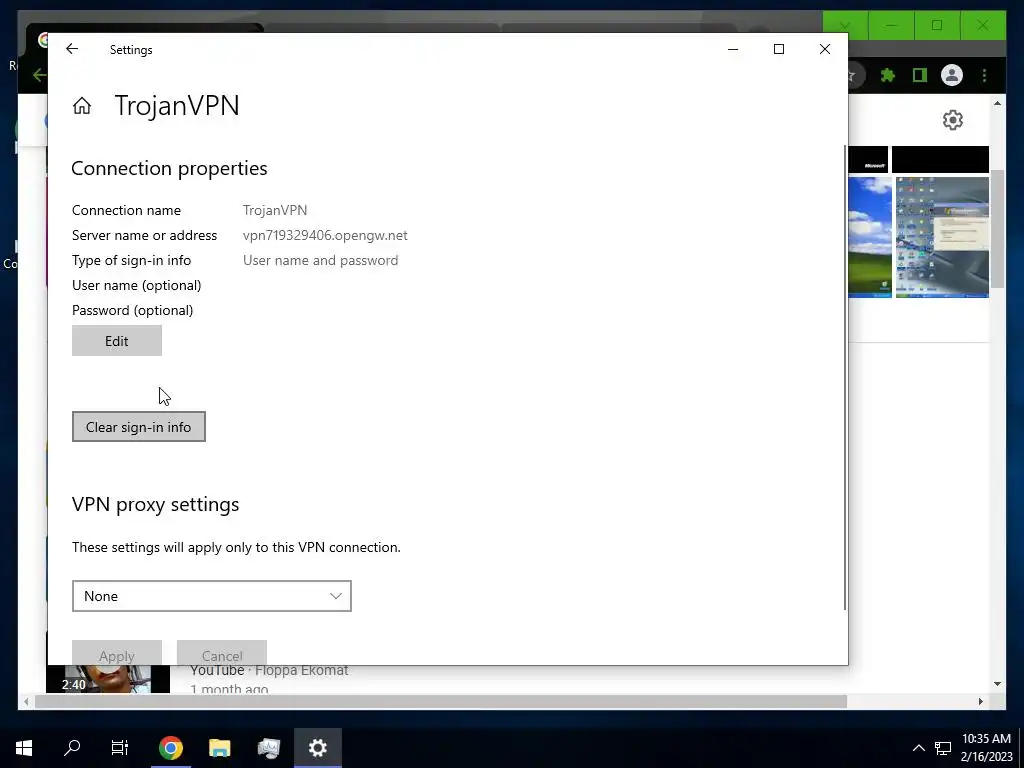Click the horizontal scrollbar left arrow
Viewport: 1024px width, 768px height.
(x=26, y=701)
